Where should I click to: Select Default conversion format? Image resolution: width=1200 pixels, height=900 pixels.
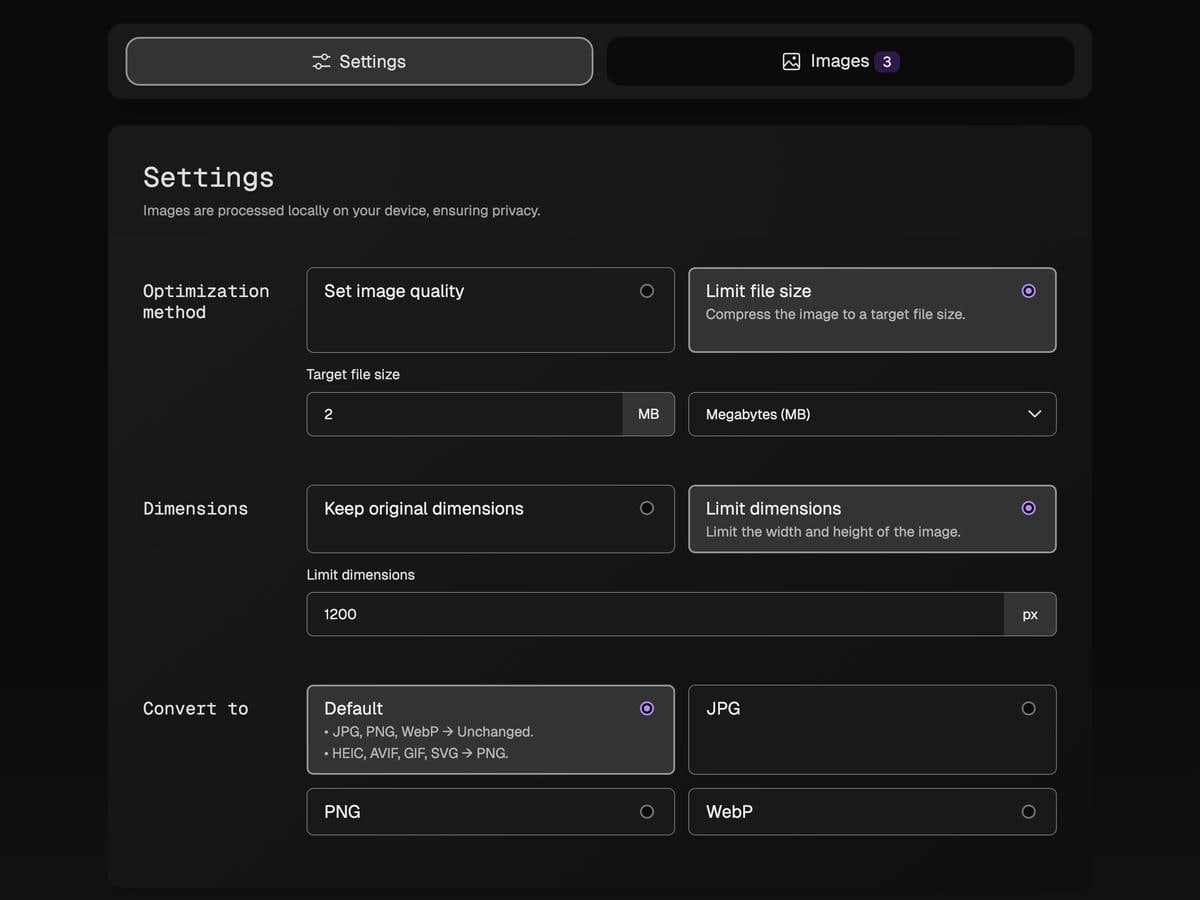(x=490, y=729)
